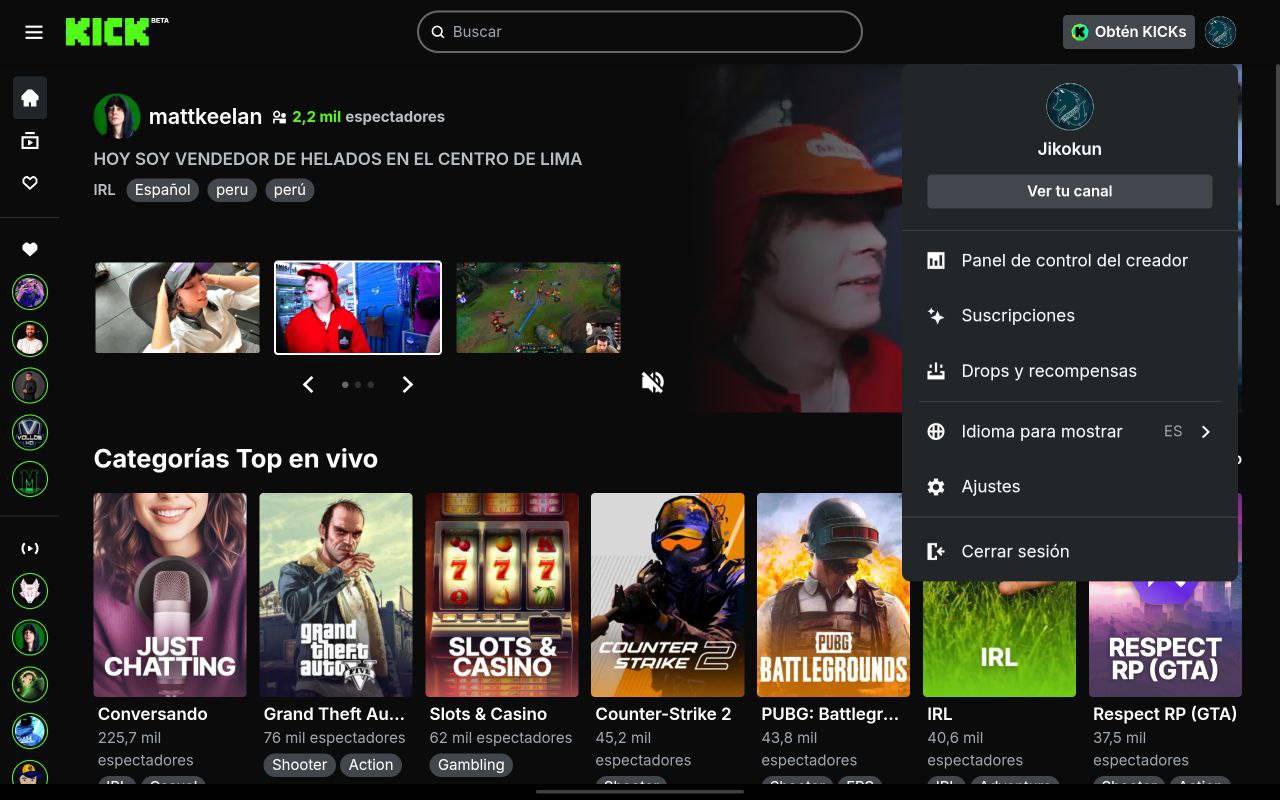Unmute the featured stream audio
Image resolution: width=1280 pixels, height=800 pixels.
[653, 382]
